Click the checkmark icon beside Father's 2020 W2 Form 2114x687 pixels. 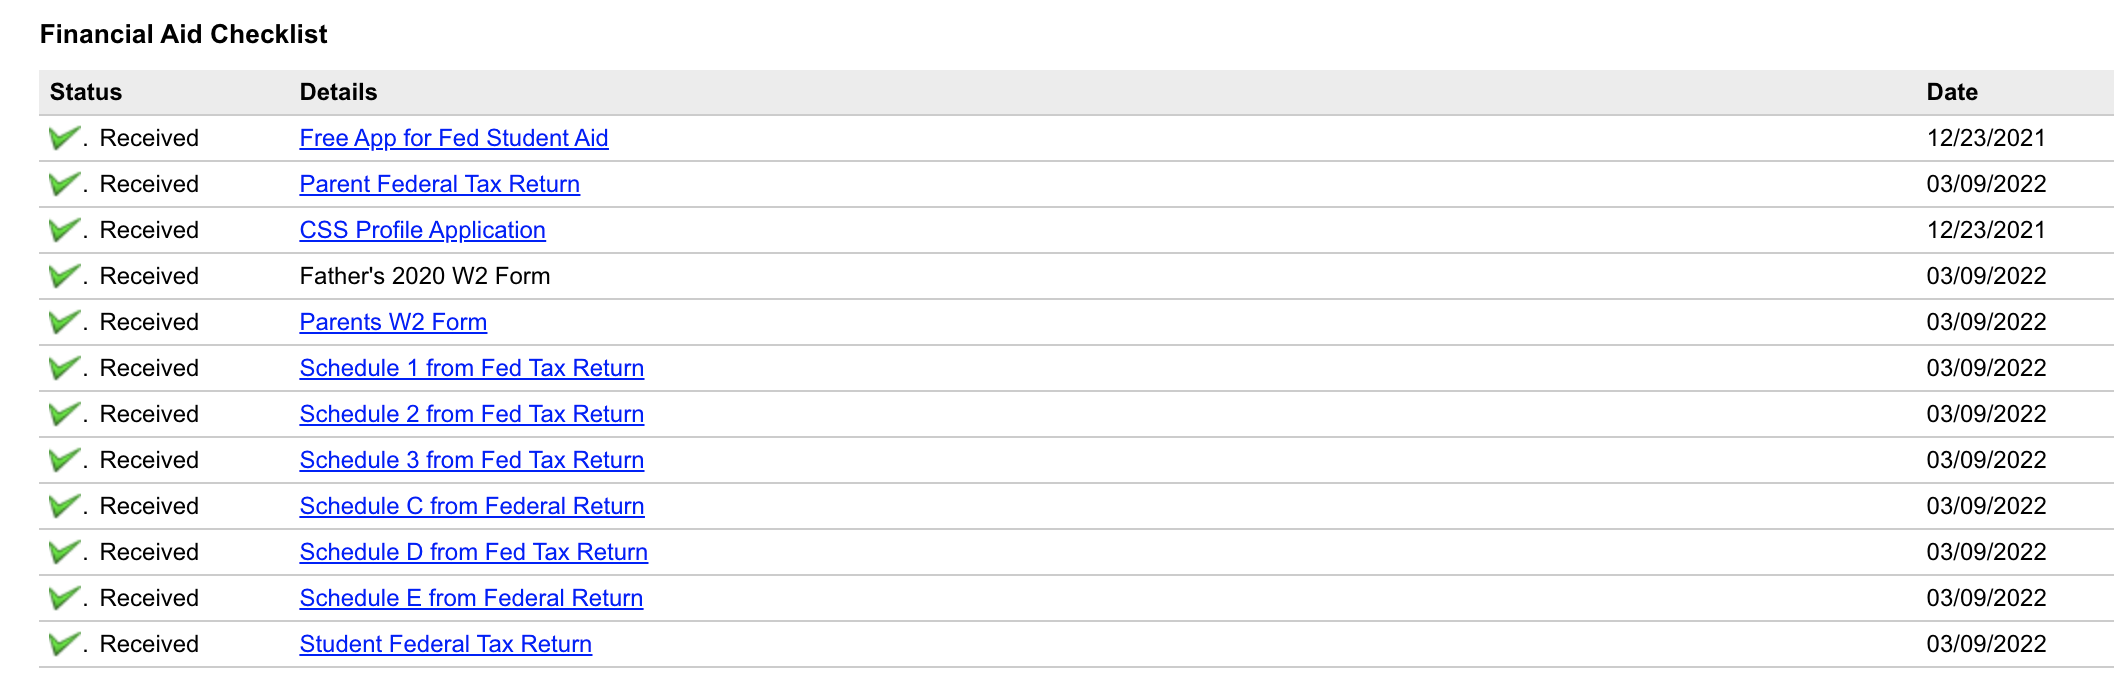click(64, 276)
